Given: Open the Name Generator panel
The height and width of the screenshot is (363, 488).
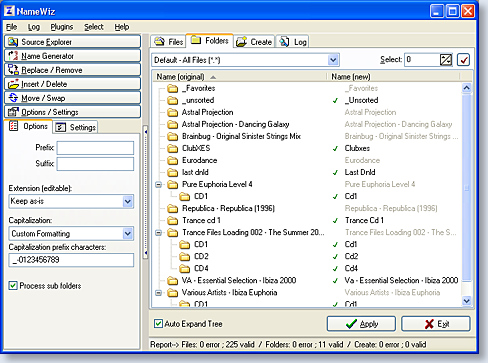Looking at the screenshot, I should (72, 56).
